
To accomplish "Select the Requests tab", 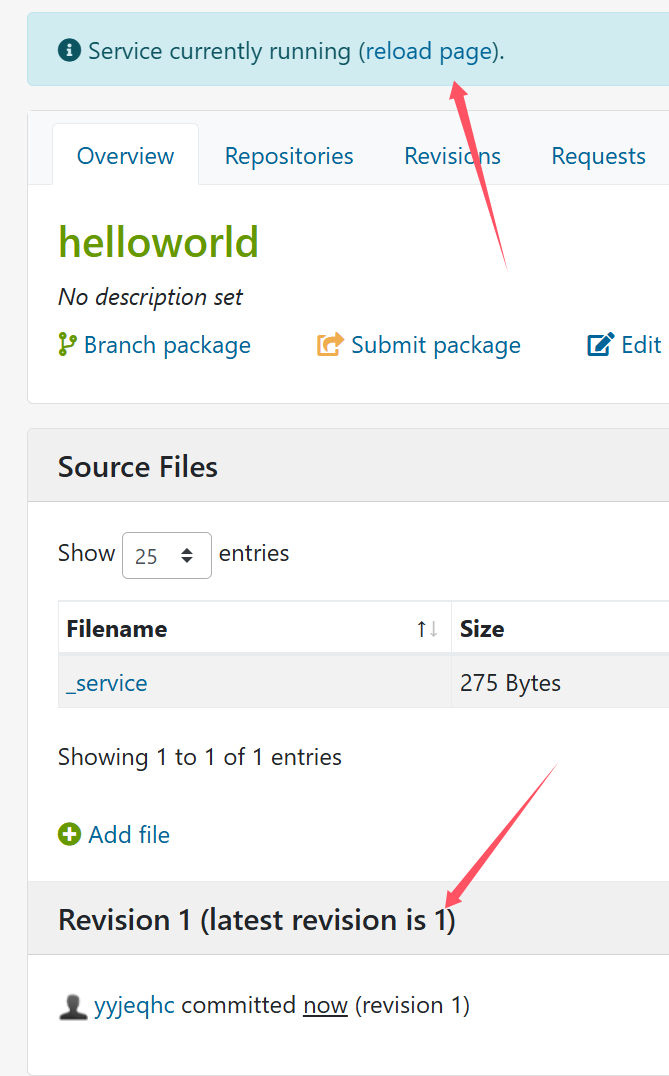I will pyautogui.click(x=598, y=156).
